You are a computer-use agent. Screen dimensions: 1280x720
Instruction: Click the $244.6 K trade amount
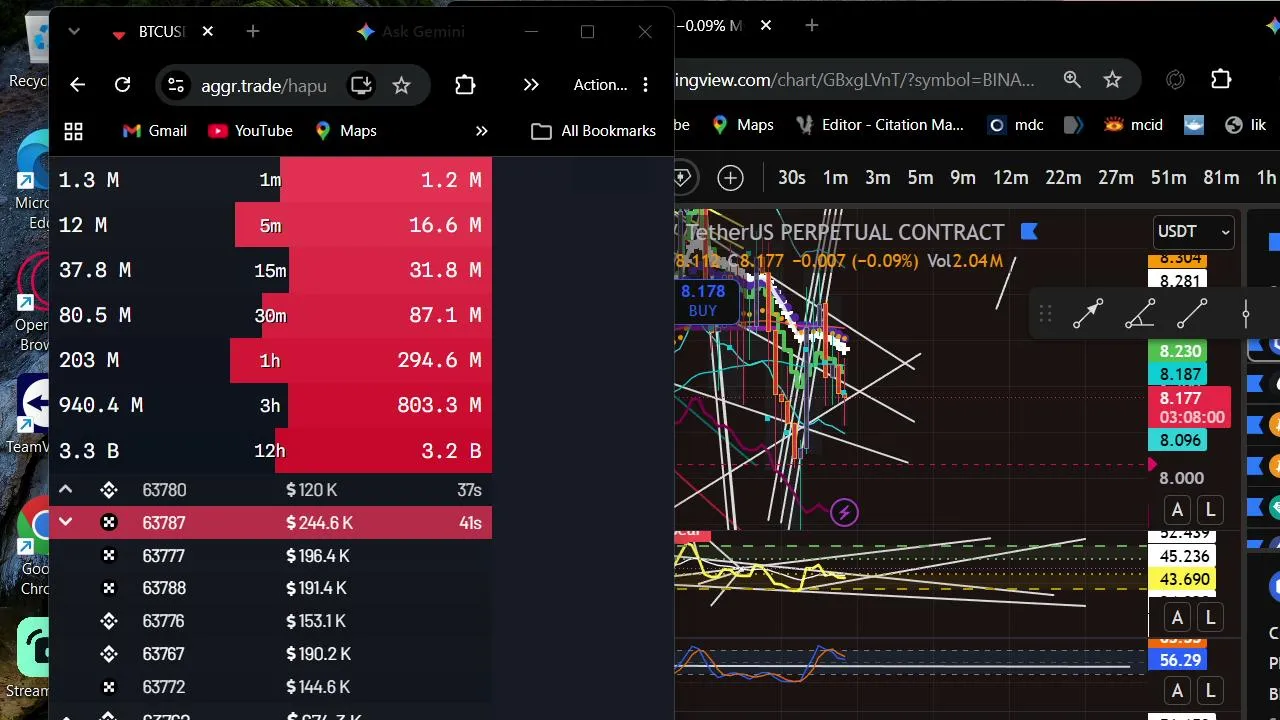320,523
